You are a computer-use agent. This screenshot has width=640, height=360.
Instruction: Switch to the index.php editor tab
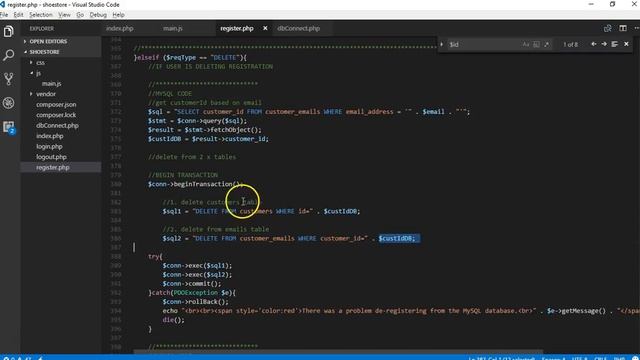click(x=120, y=29)
